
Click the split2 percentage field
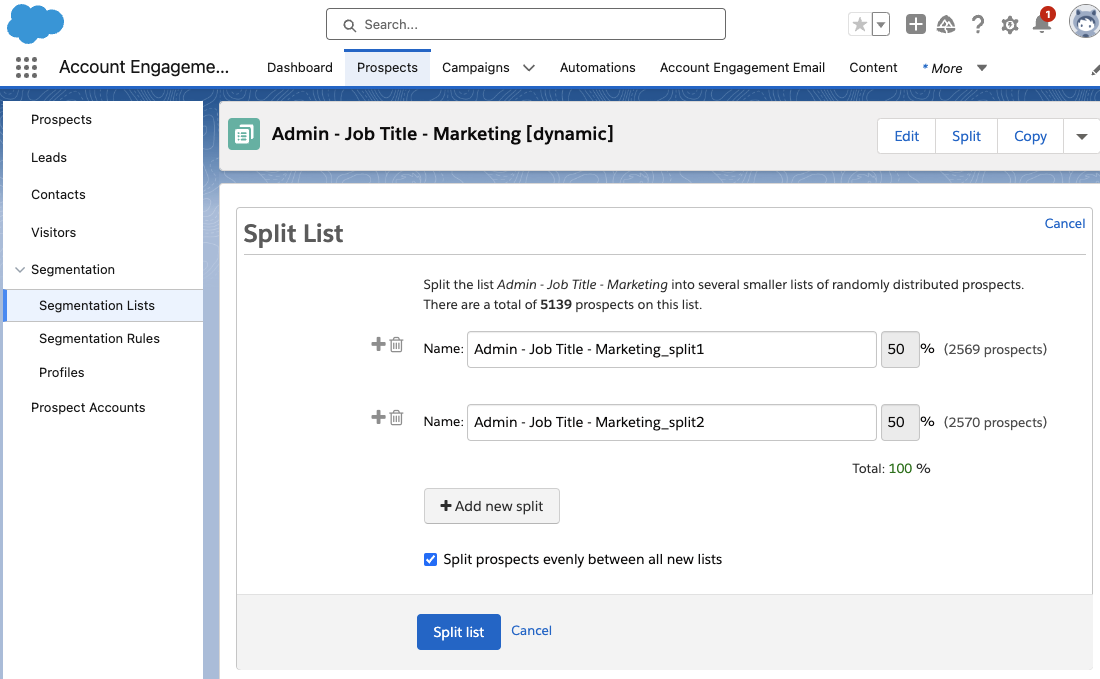900,422
